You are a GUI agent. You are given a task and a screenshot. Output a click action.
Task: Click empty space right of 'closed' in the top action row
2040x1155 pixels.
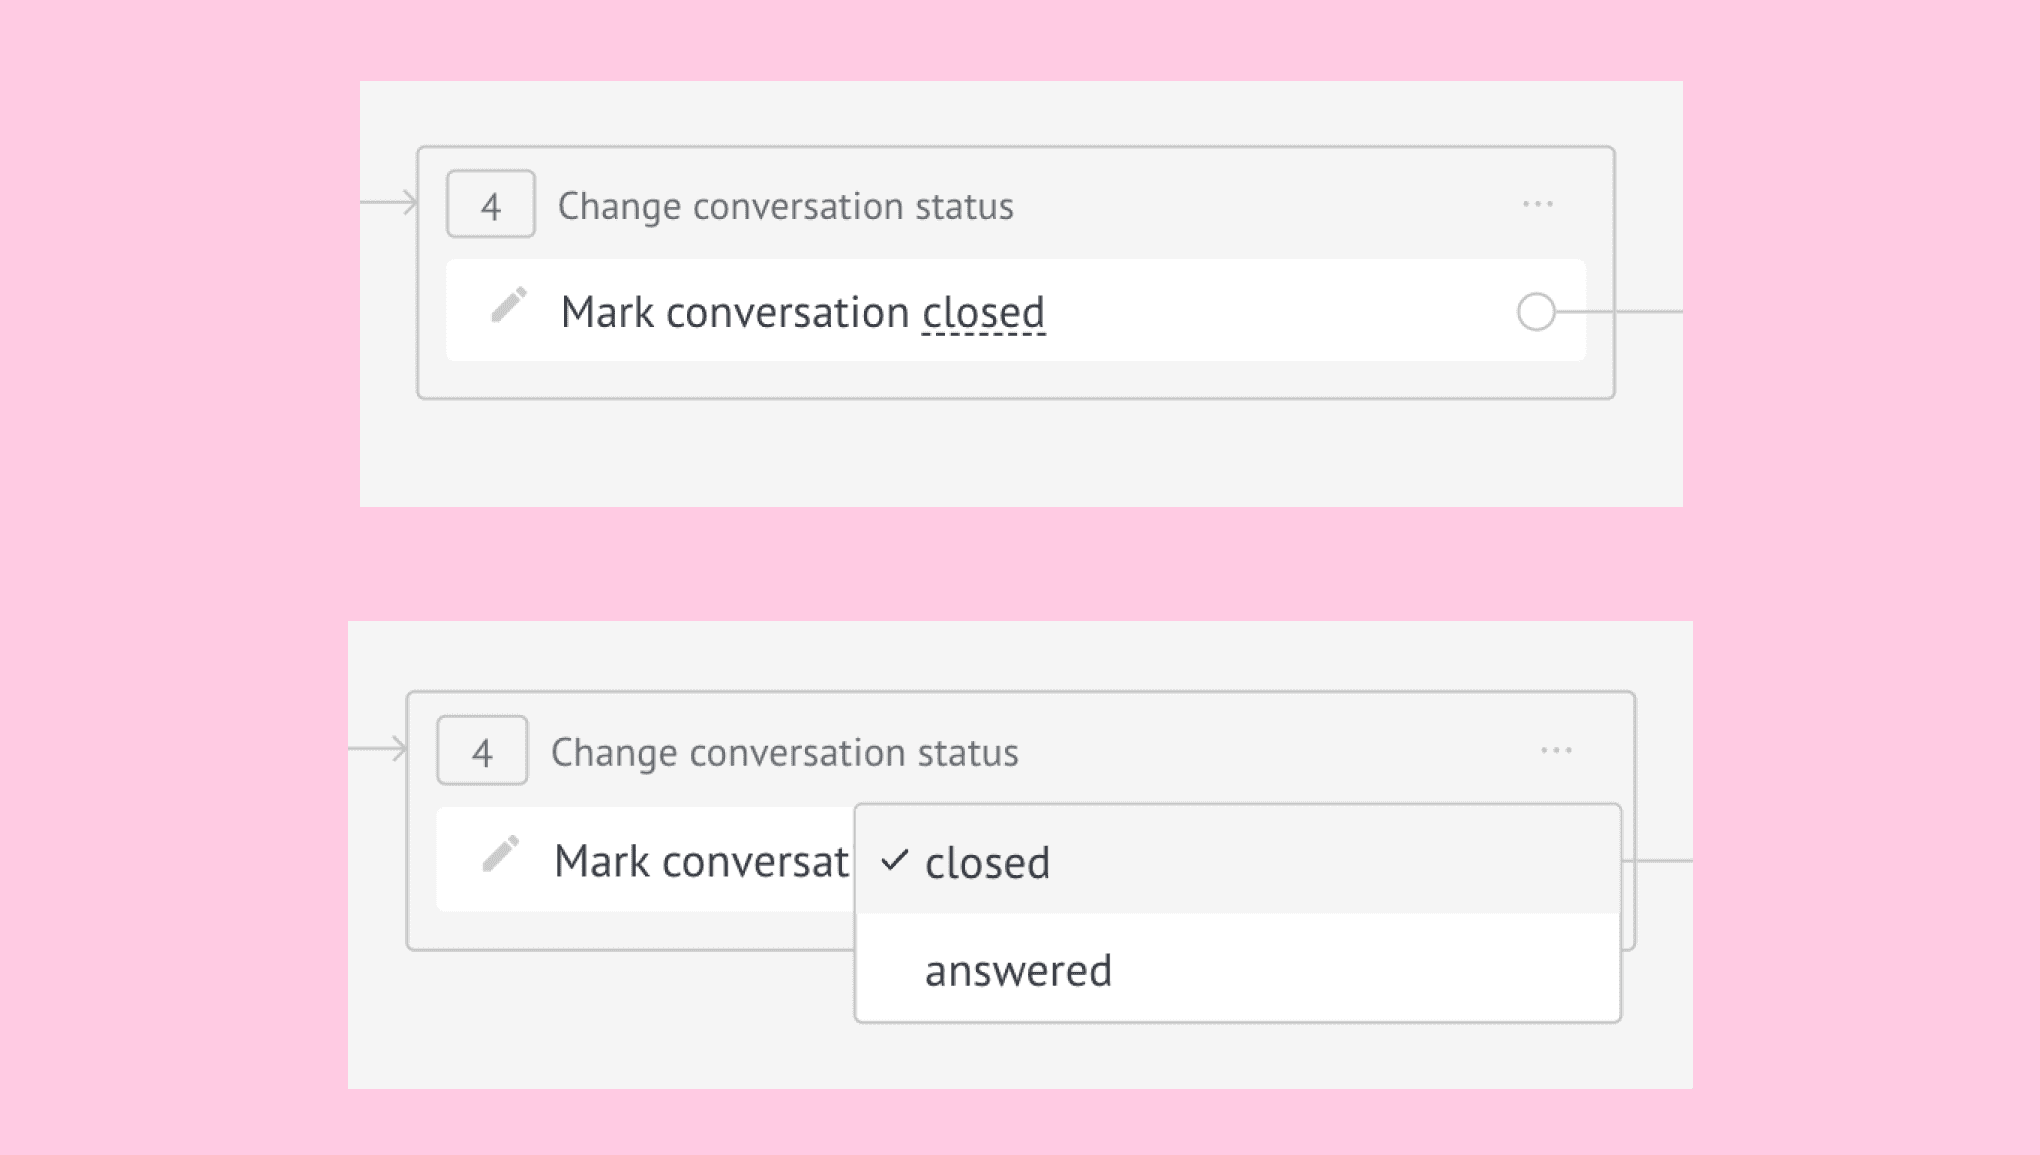coord(1280,311)
